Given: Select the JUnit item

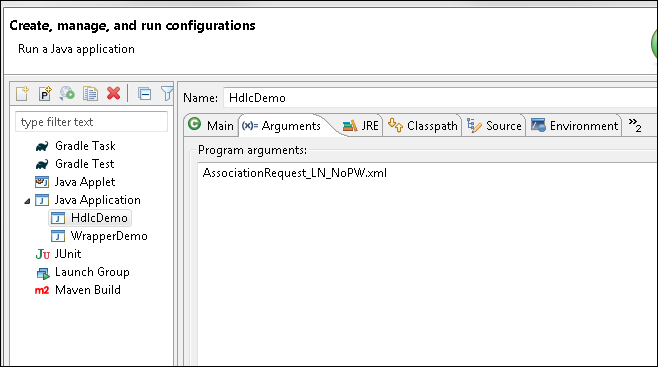Looking at the screenshot, I should 68,254.
